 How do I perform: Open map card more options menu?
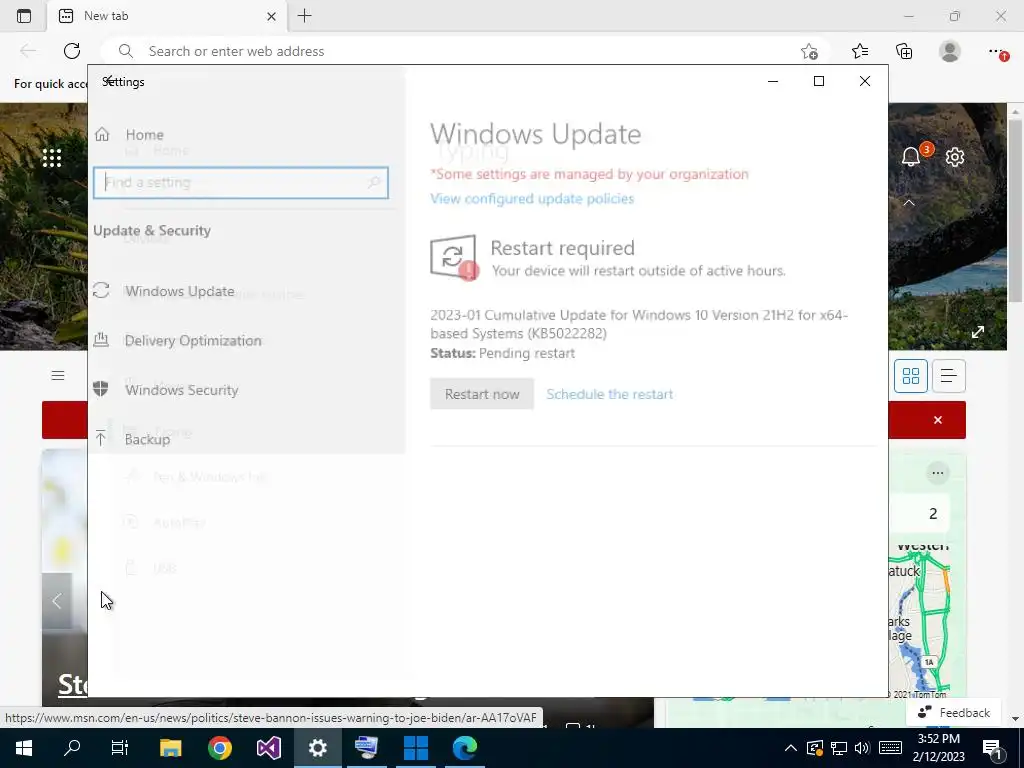pos(938,473)
